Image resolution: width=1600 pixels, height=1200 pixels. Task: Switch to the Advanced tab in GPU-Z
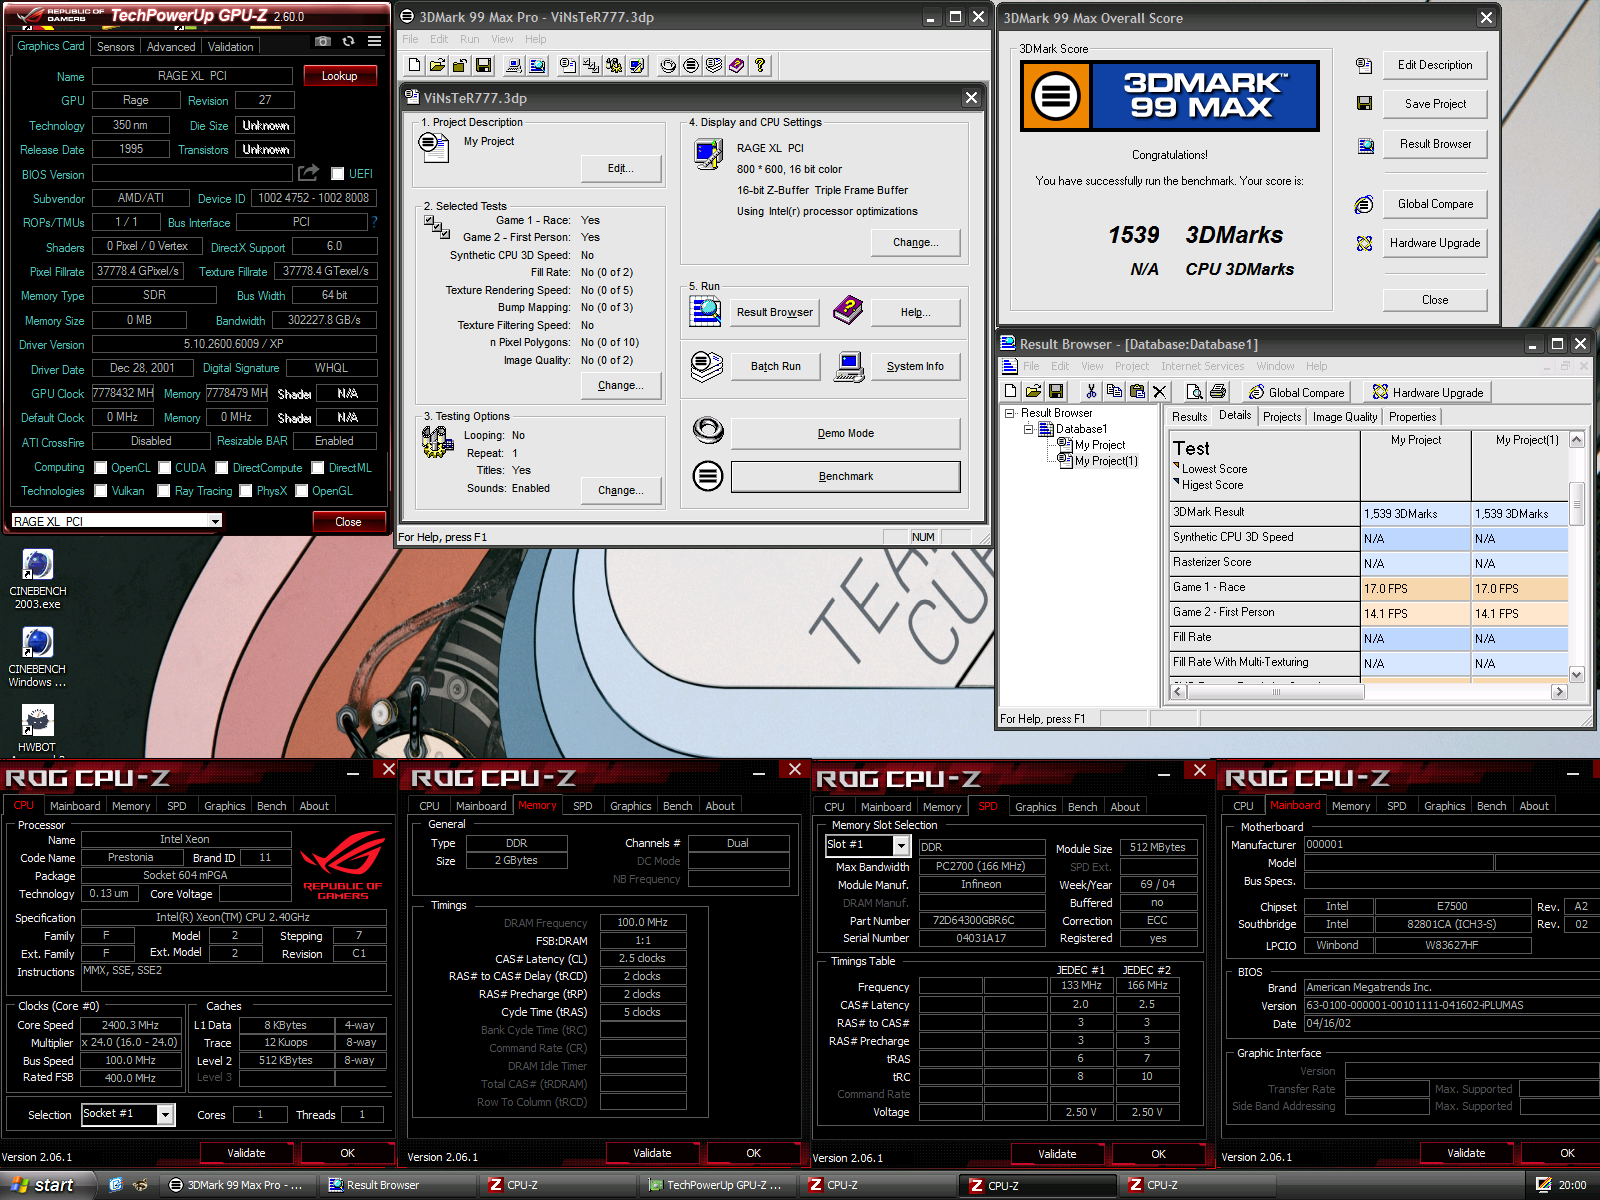coord(171,47)
